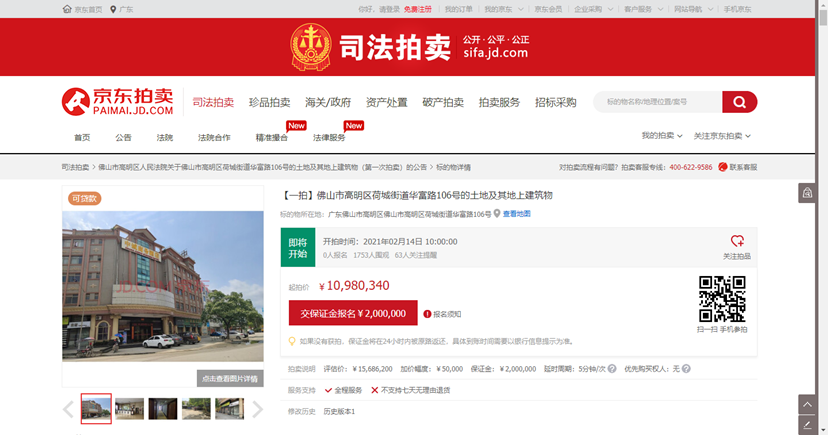Select the fourth thumbnail with trees
This screenshot has height=435, width=828.
196,409
